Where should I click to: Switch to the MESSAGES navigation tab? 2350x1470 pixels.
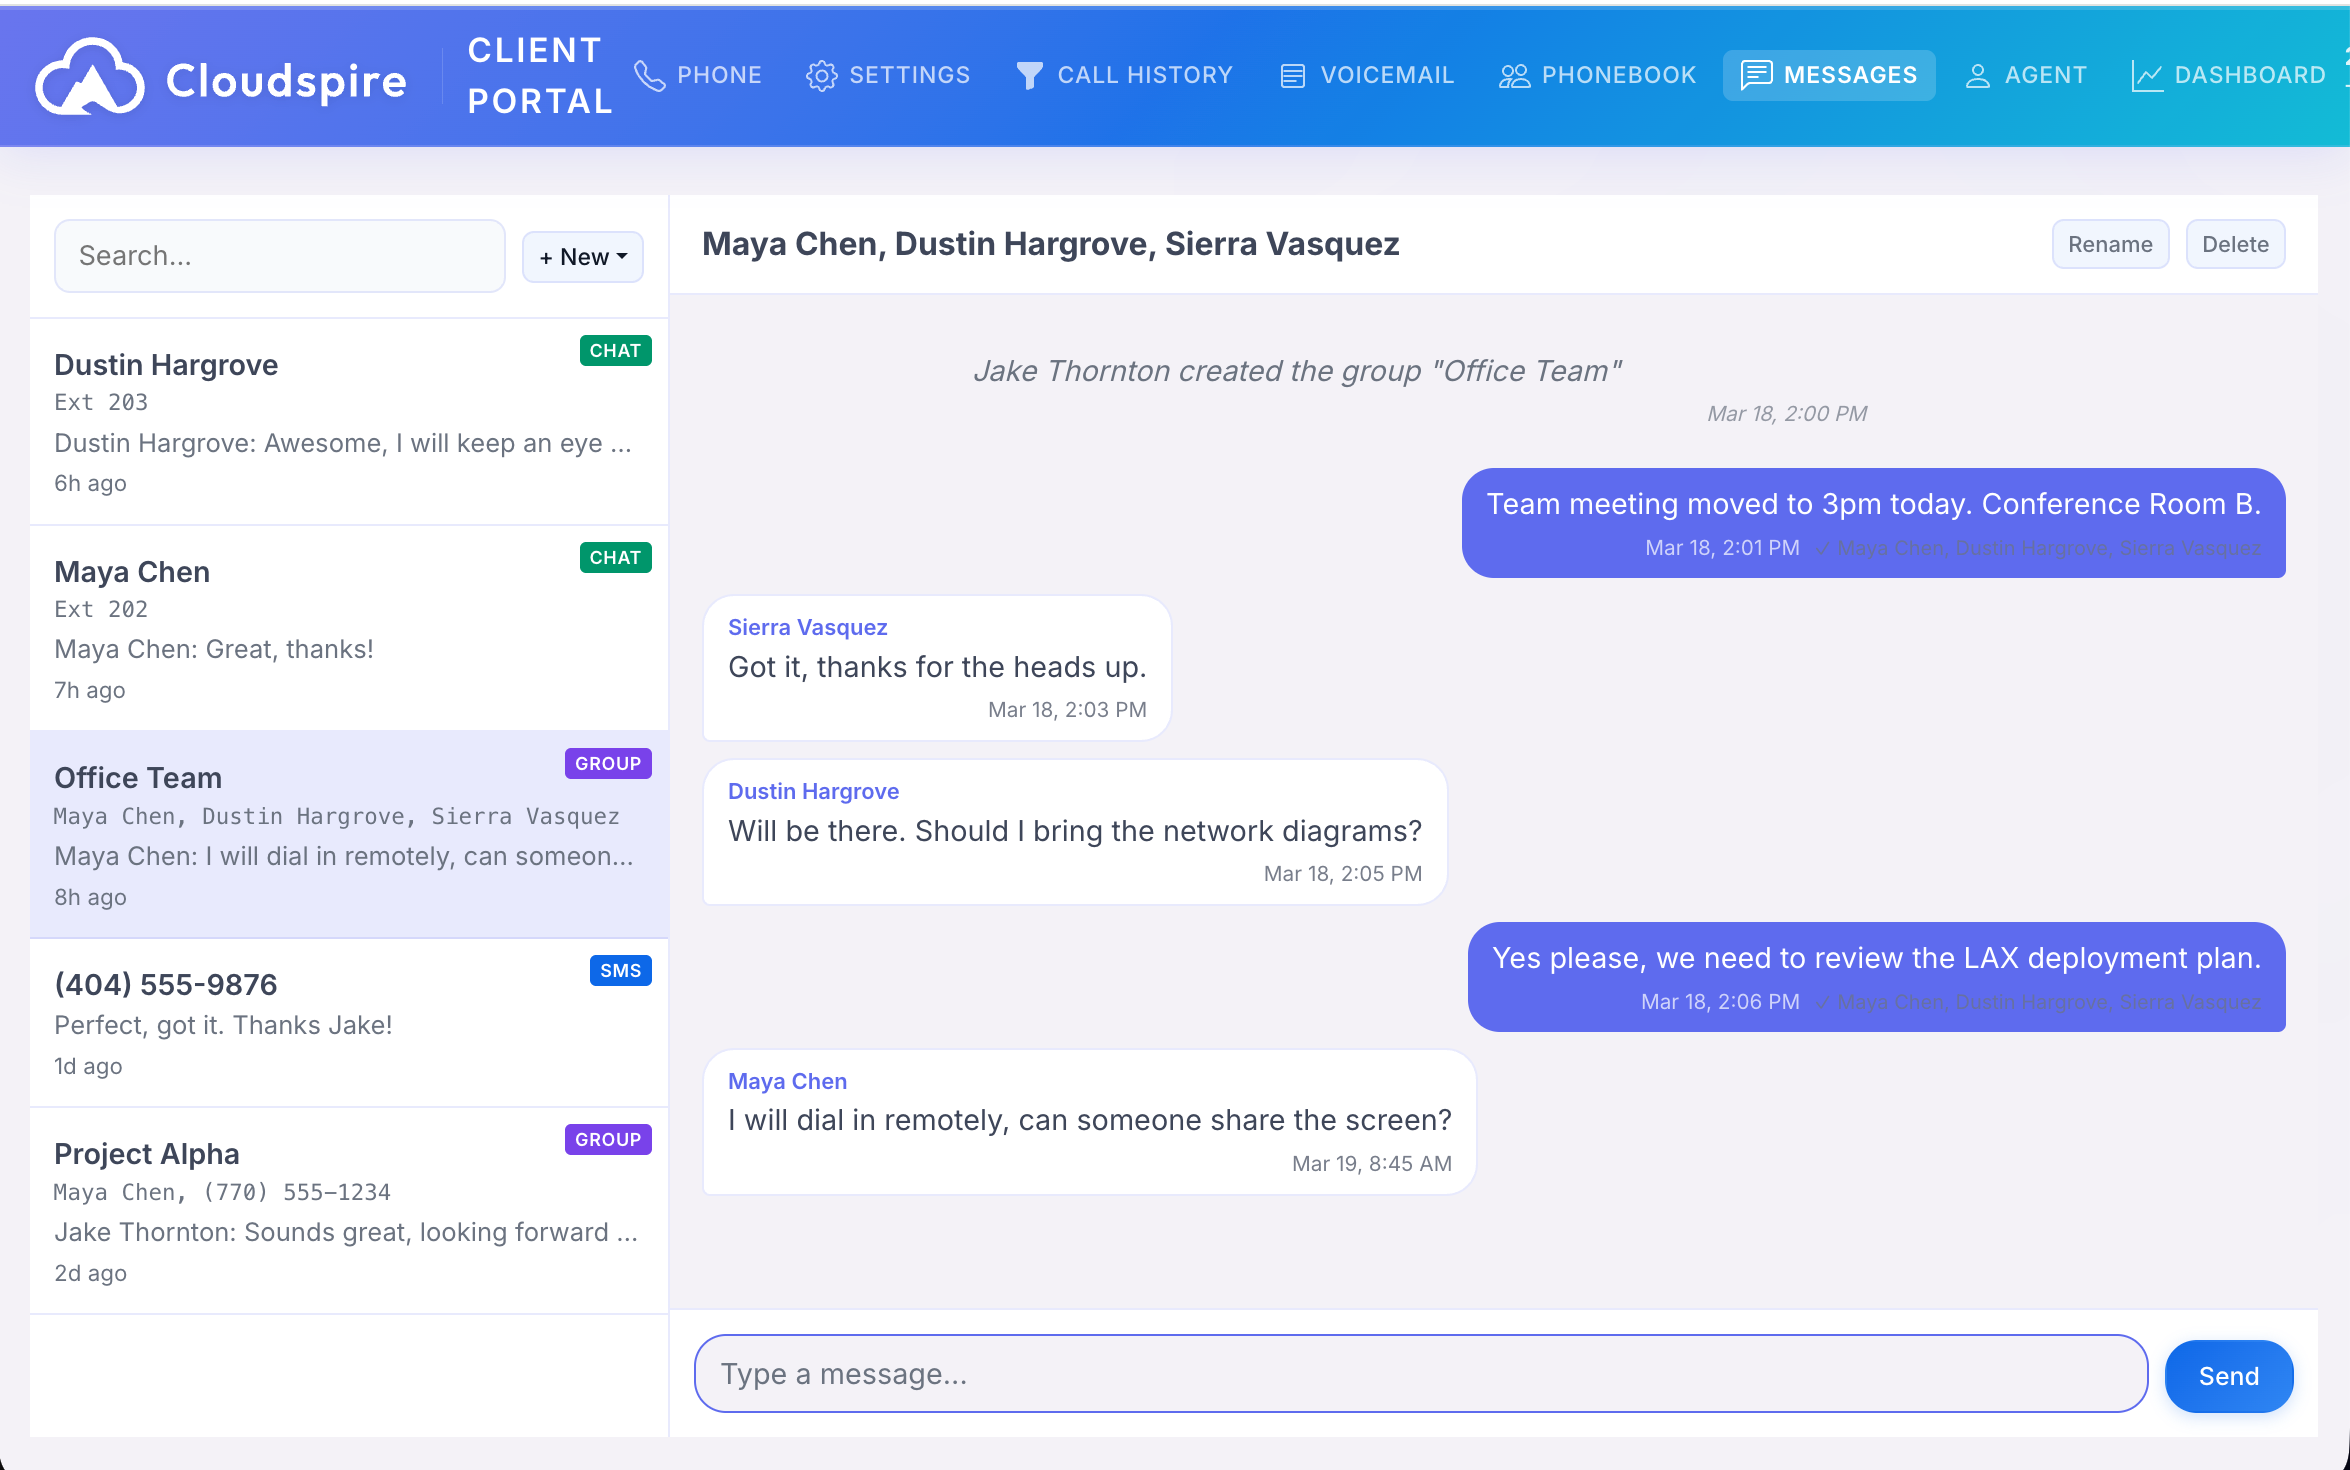point(1829,75)
